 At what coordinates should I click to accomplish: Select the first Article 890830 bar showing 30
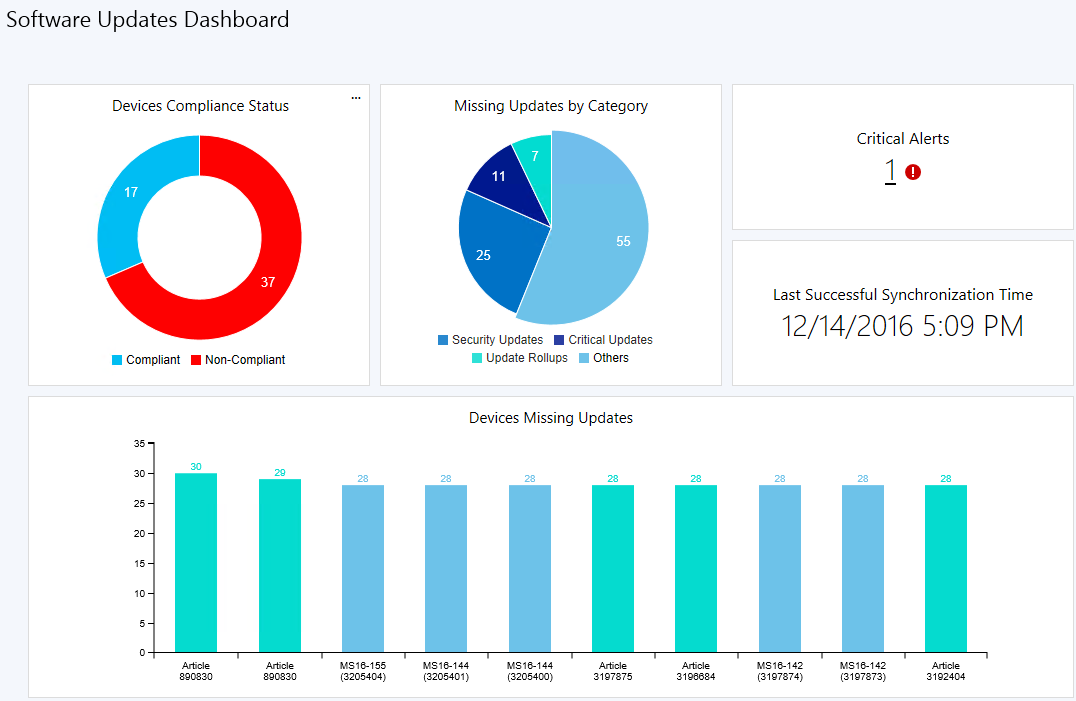pyautogui.click(x=196, y=562)
